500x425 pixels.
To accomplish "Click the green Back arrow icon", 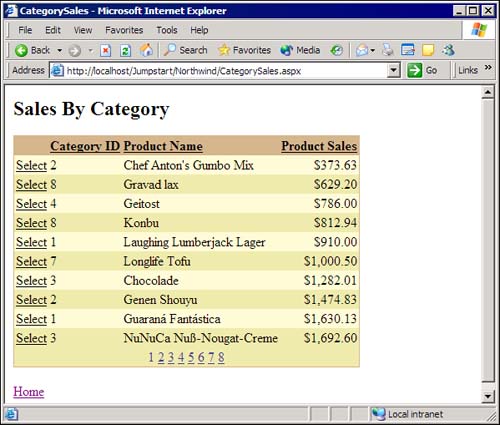I will click(21, 51).
